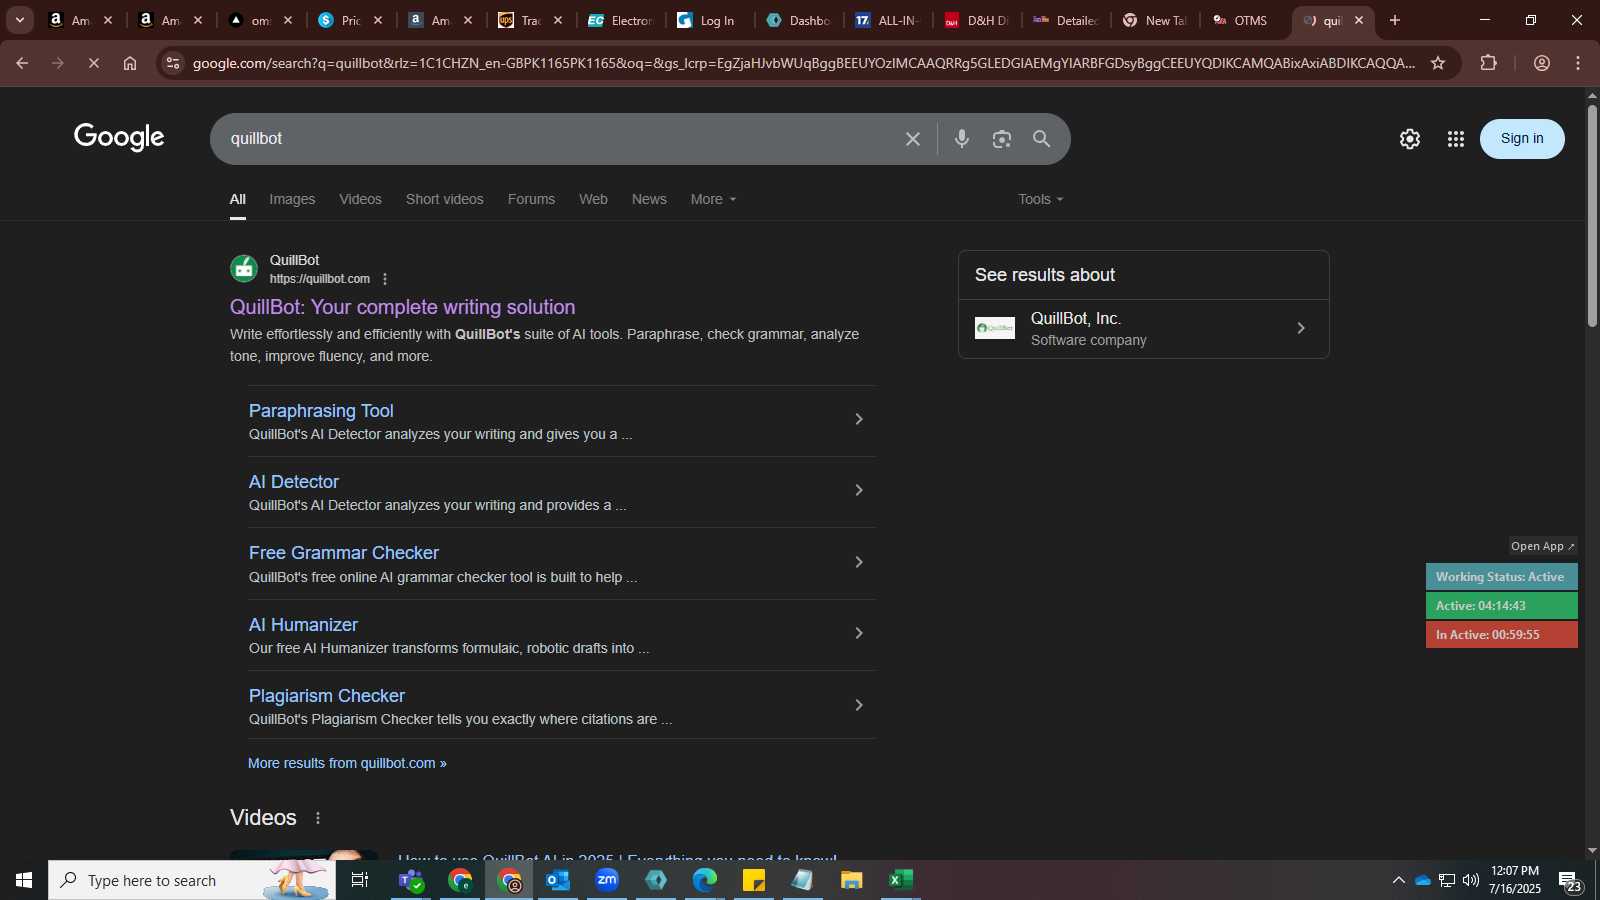Switch to the Short videos tab

pos(445,199)
